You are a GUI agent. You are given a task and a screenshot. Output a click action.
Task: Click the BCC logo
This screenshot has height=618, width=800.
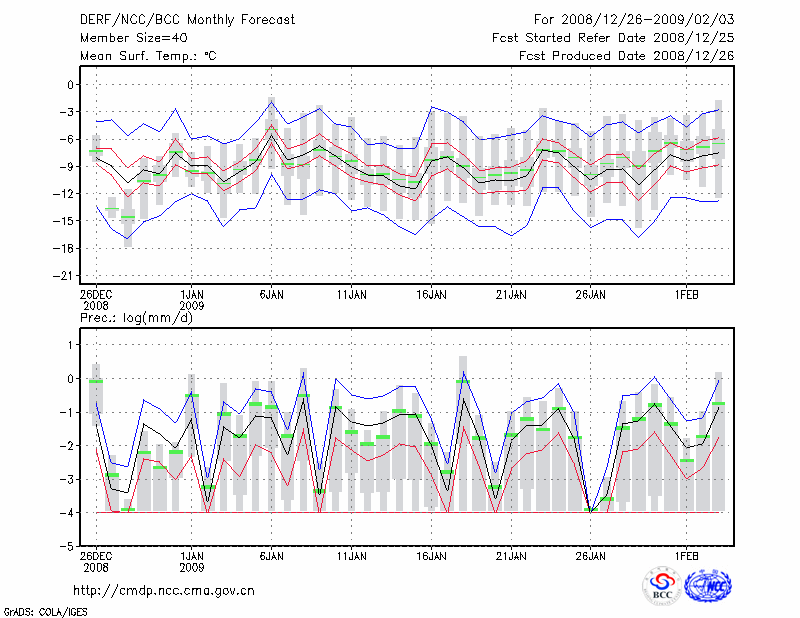pyautogui.click(x=662, y=586)
